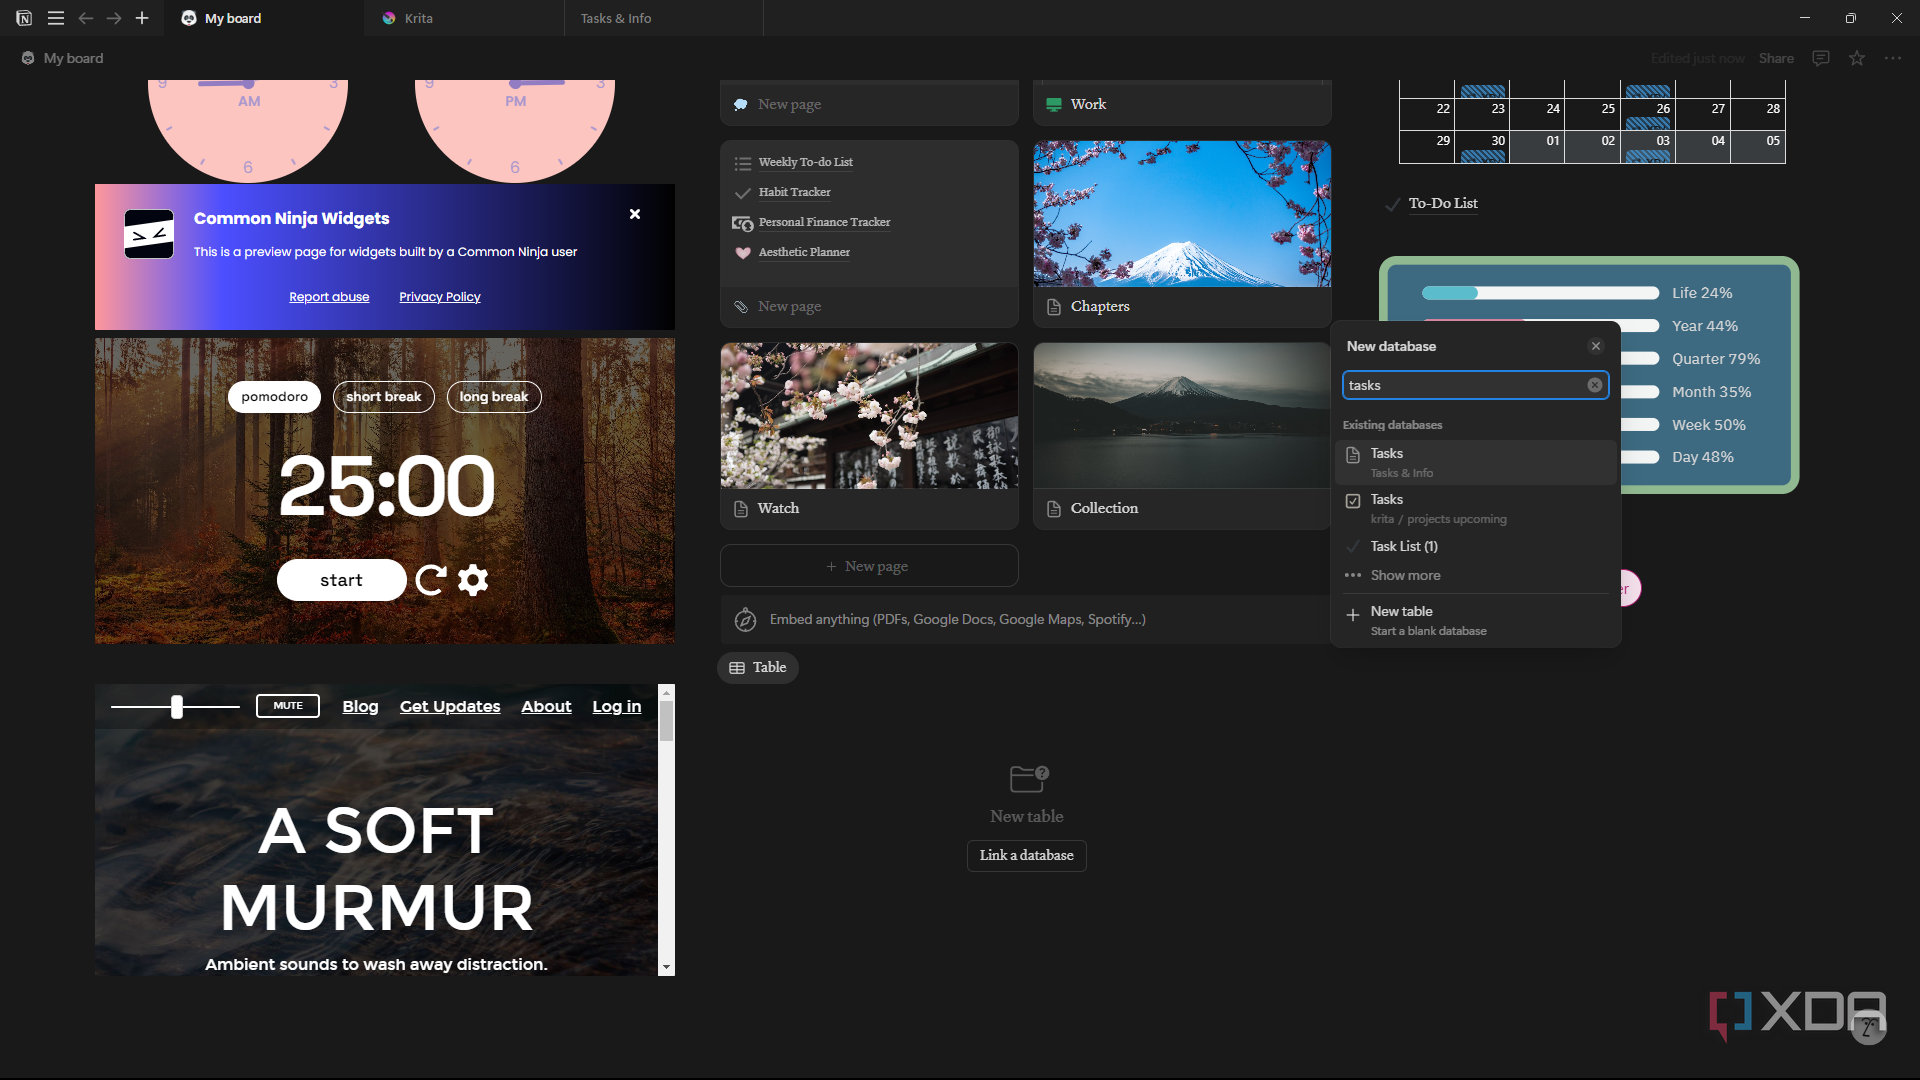The height and width of the screenshot is (1080, 1920).
Task: Switch to the Krita tab
Action: (464, 18)
